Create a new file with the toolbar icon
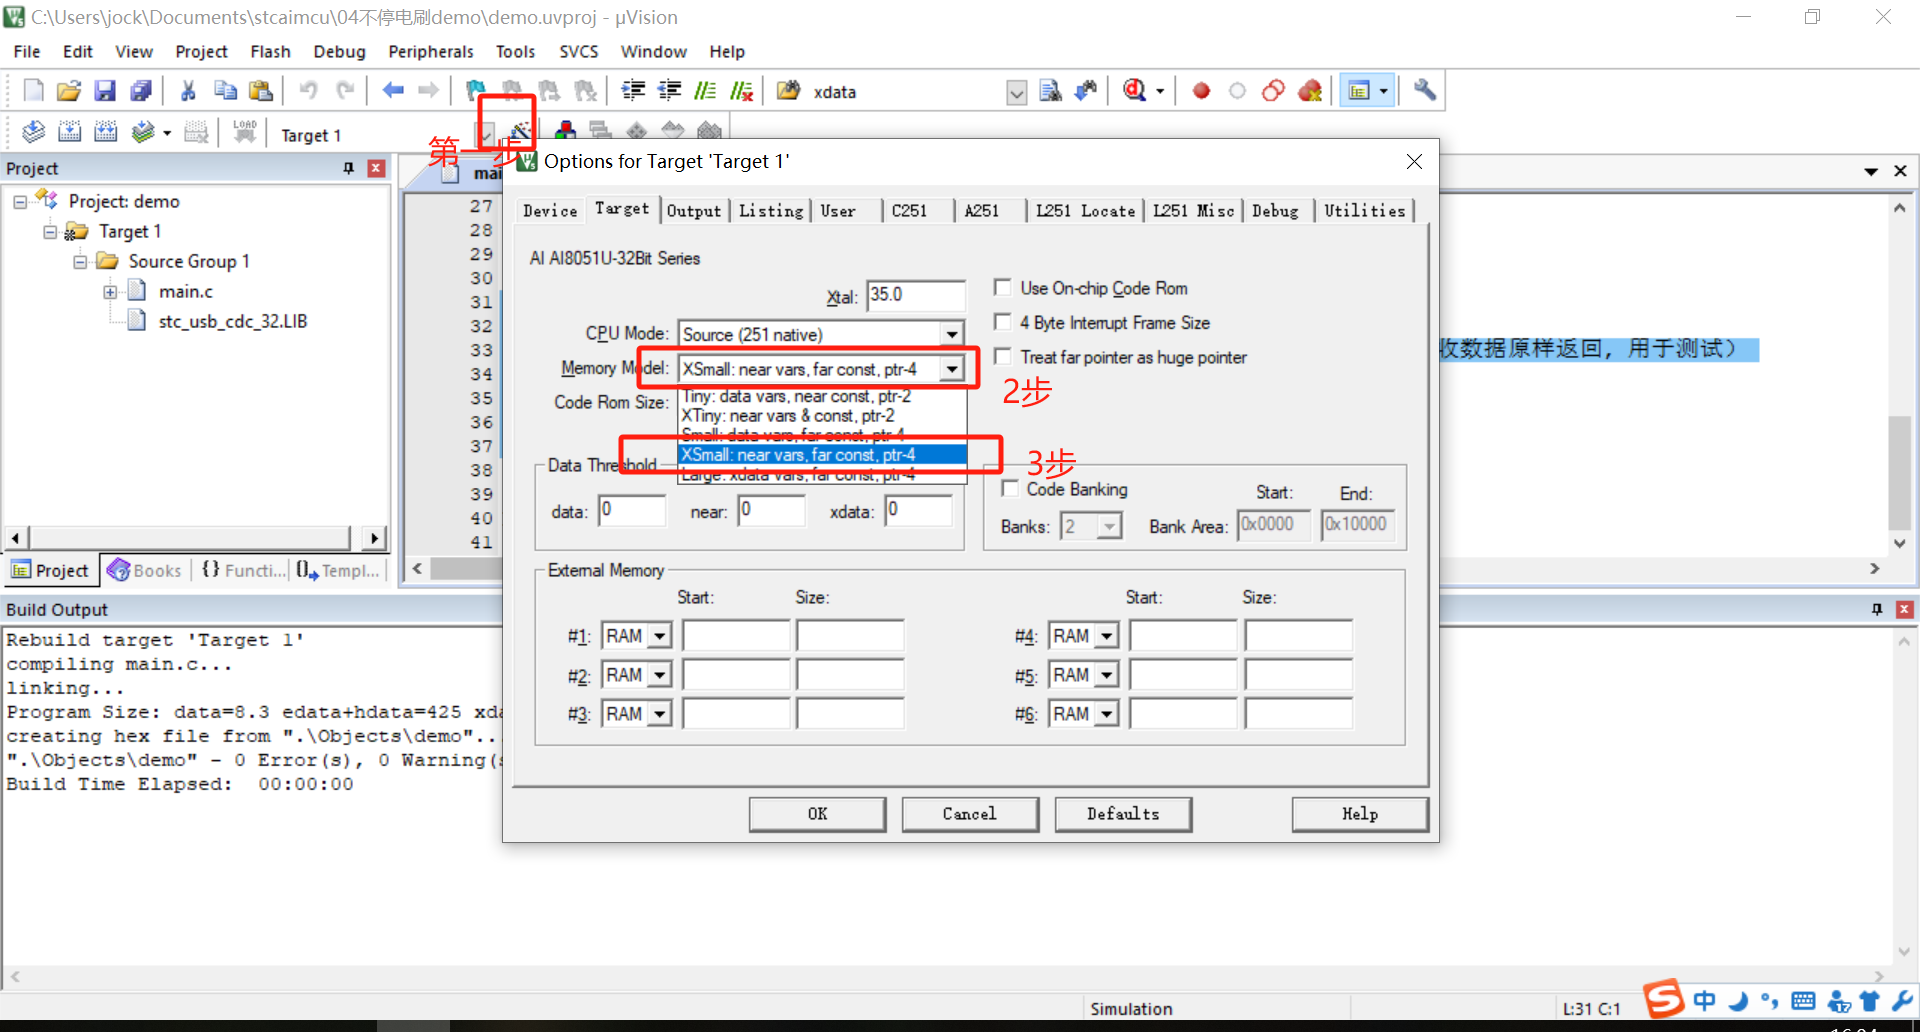Viewport: 1920px width, 1032px height. pyautogui.click(x=33, y=91)
